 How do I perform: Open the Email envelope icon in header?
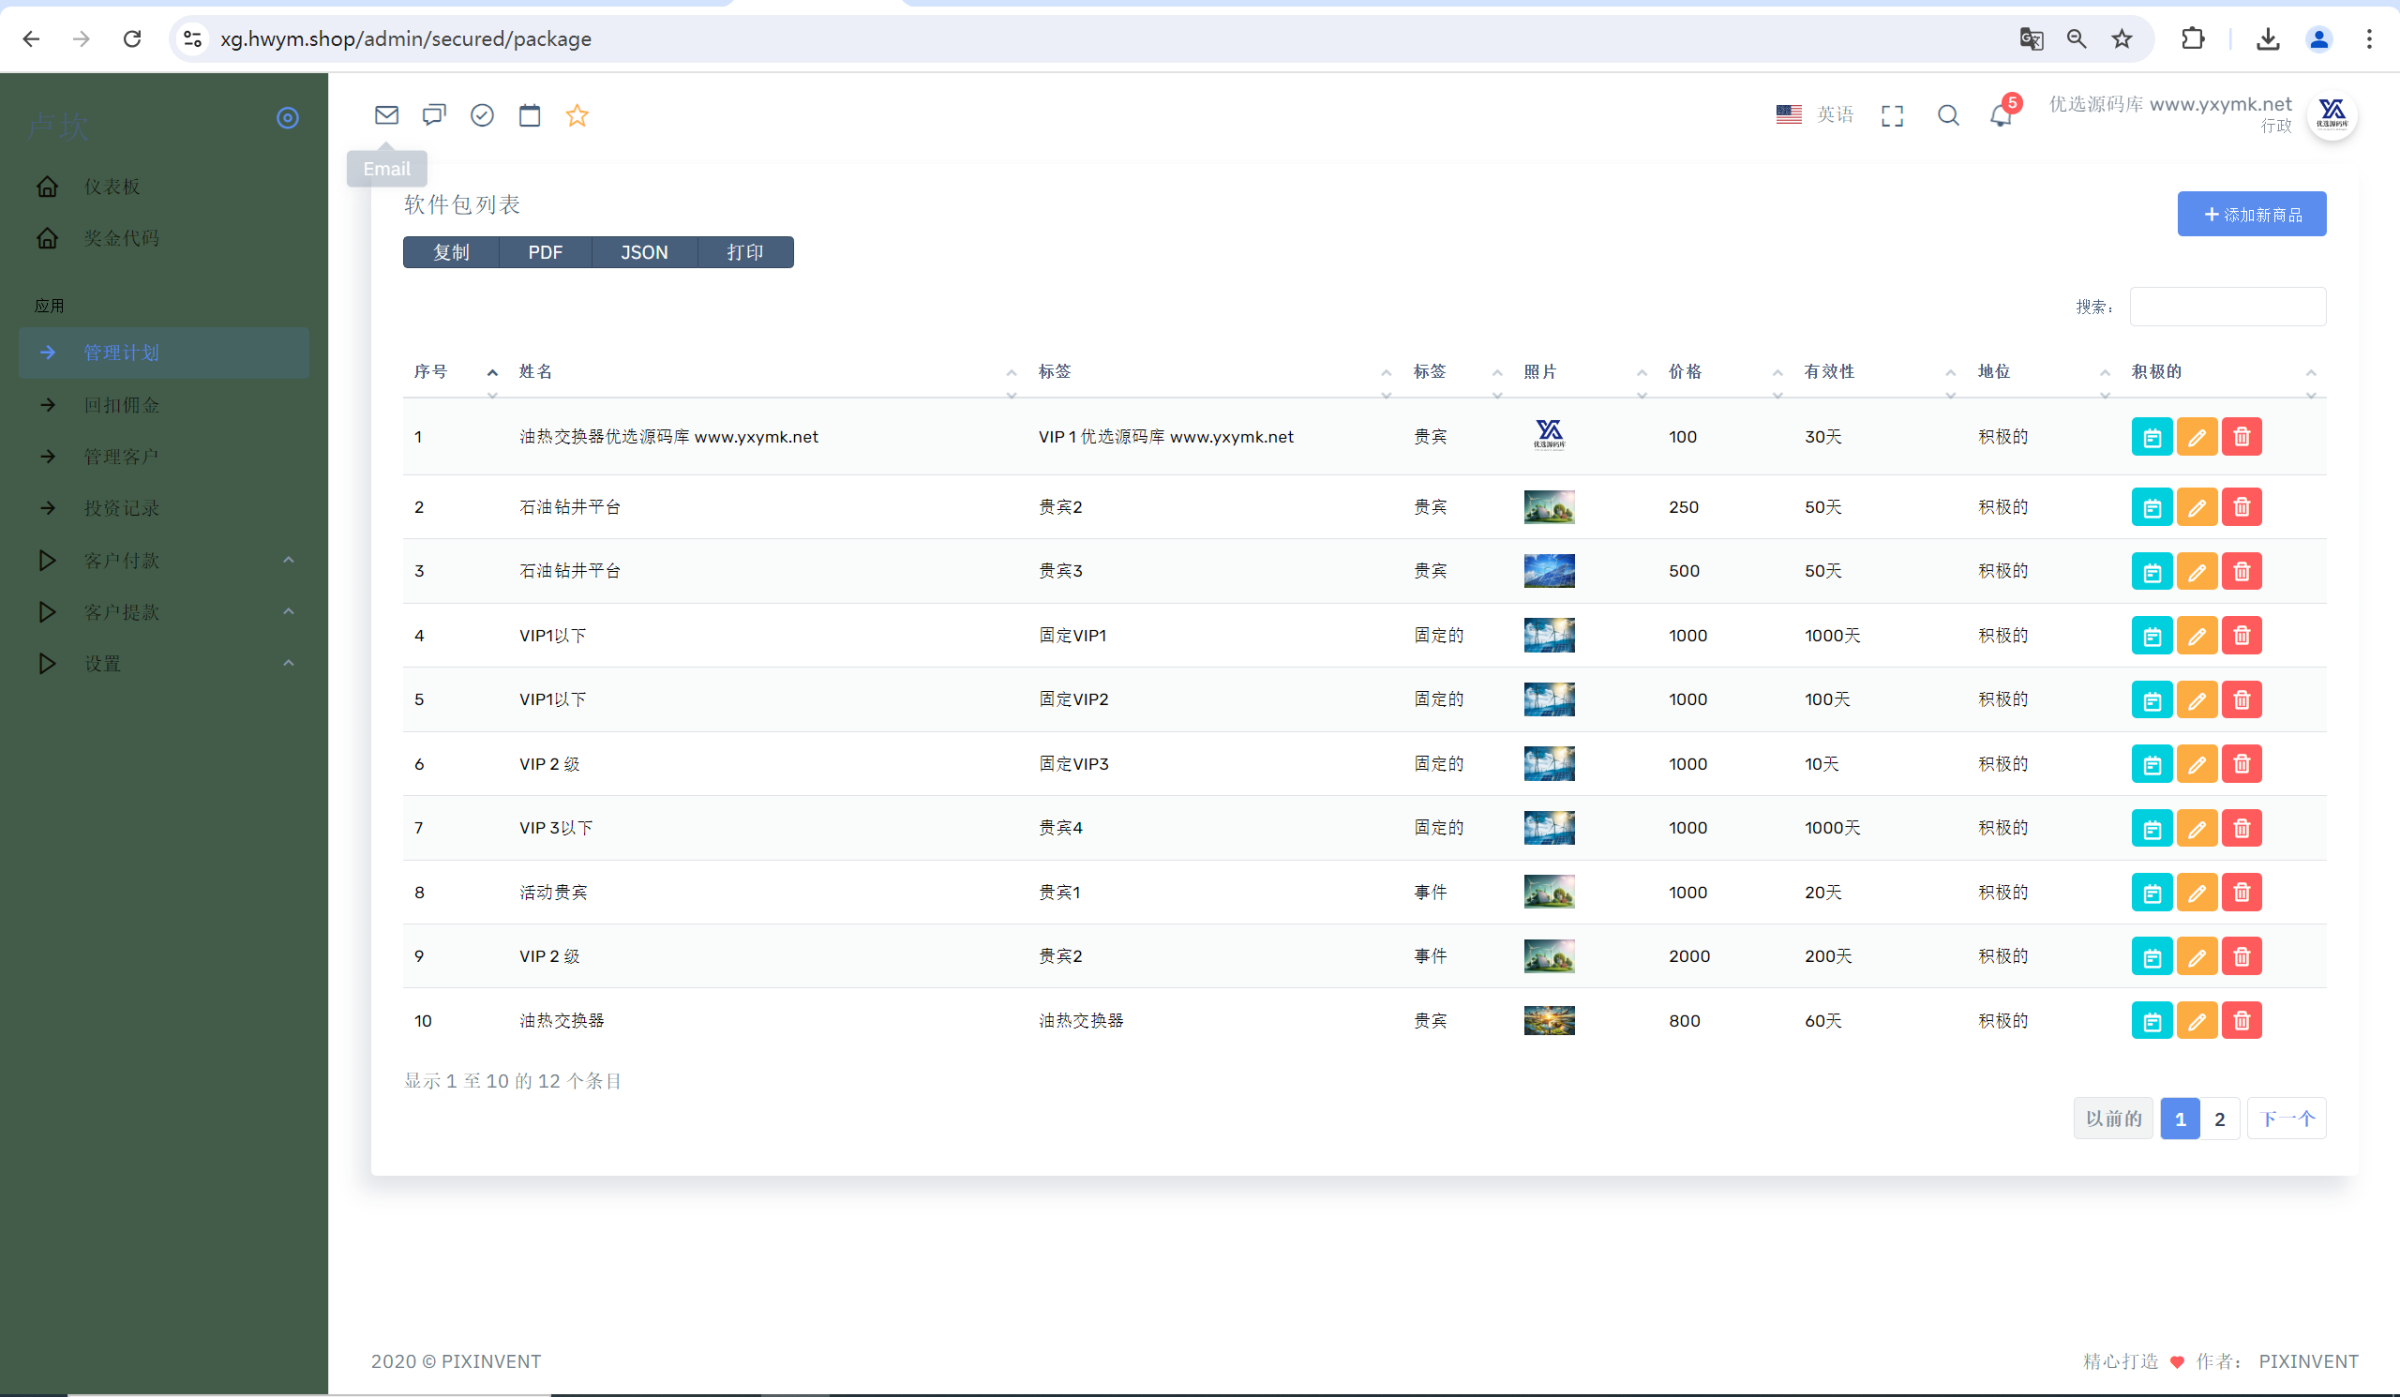click(386, 115)
